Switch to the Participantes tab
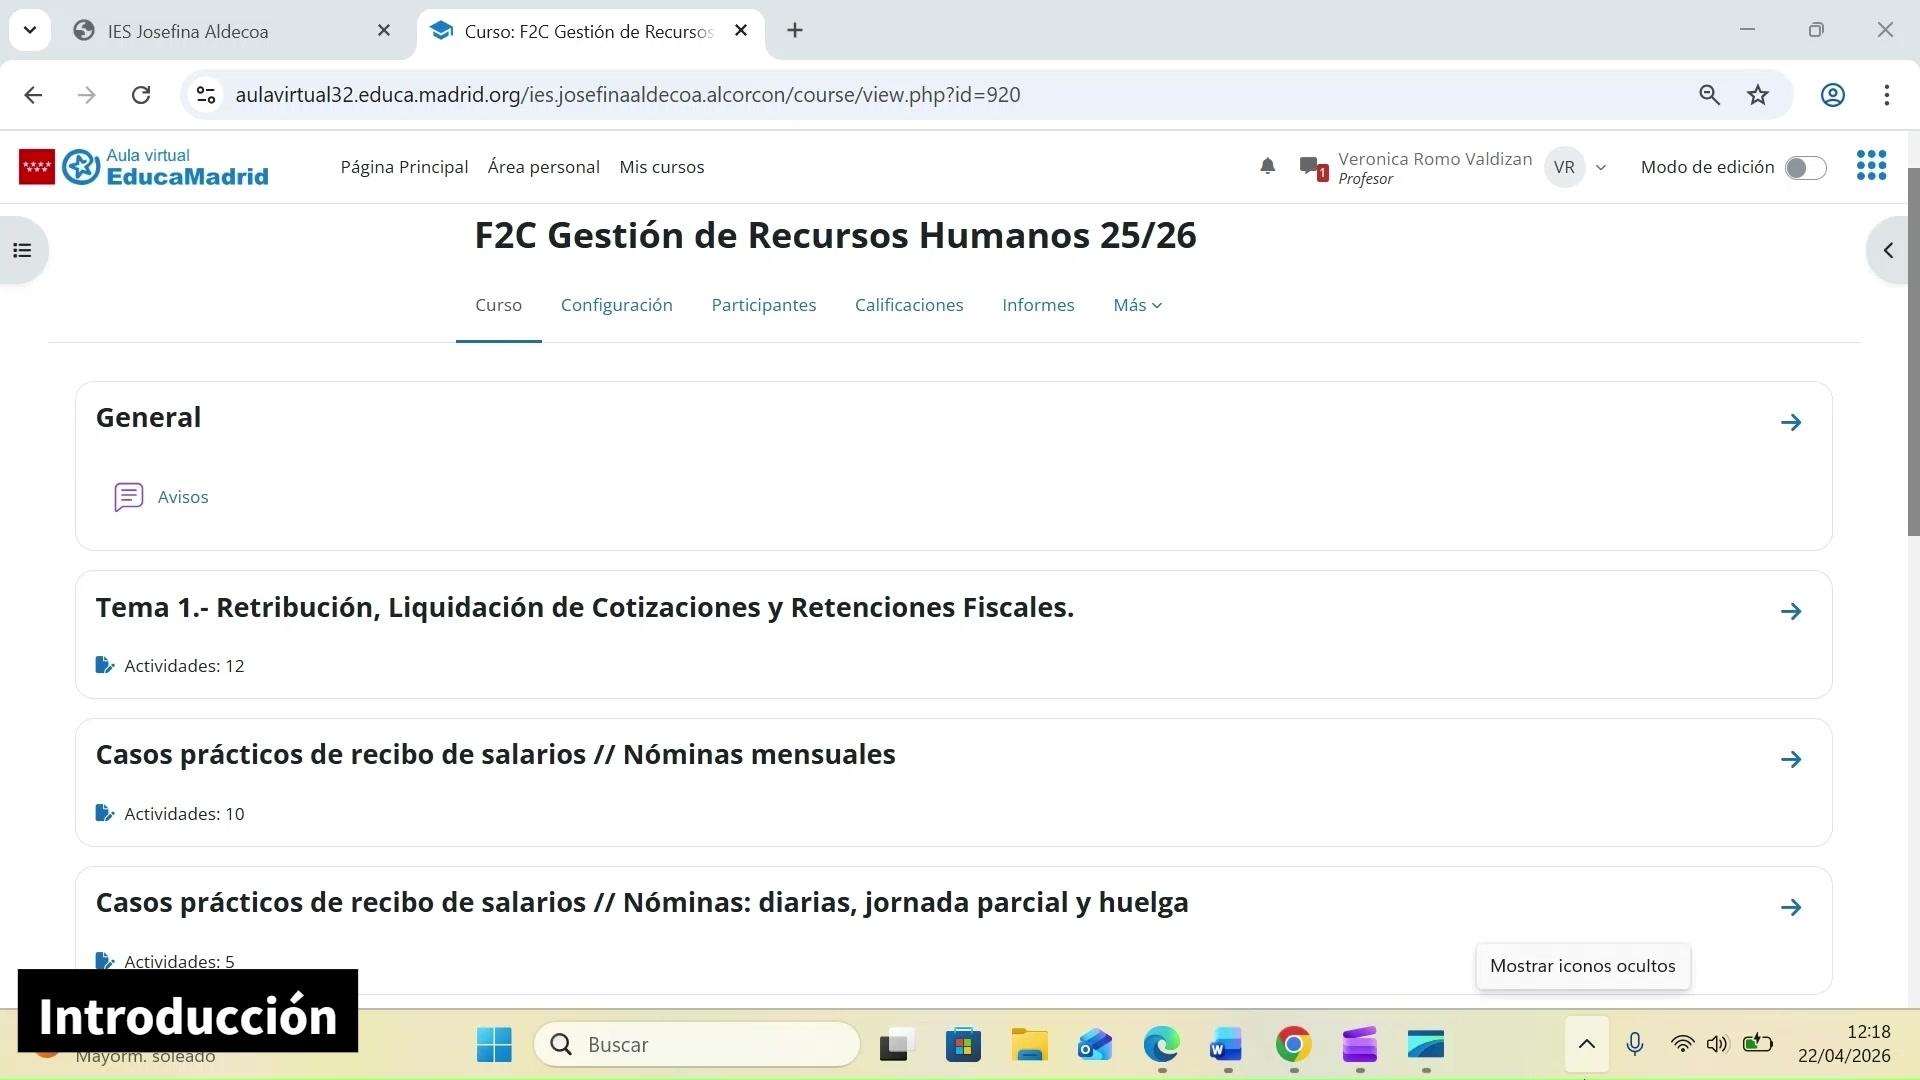This screenshot has width=1920, height=1080. 763,305
